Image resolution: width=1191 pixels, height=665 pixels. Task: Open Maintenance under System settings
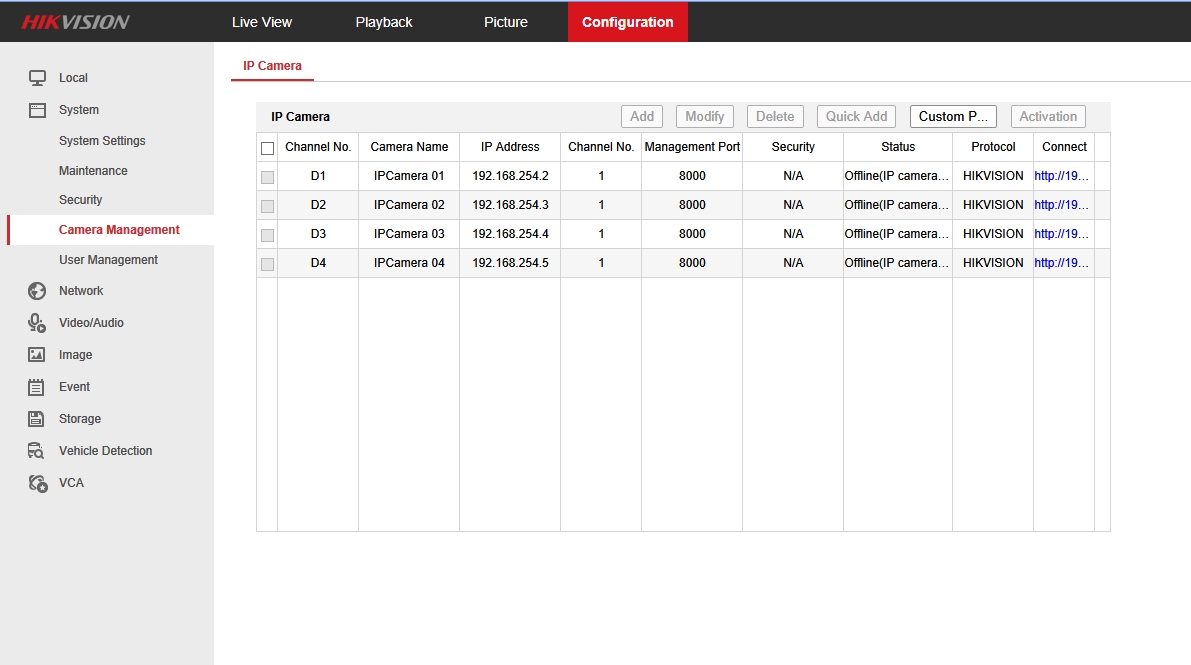(x=93, y=171)
